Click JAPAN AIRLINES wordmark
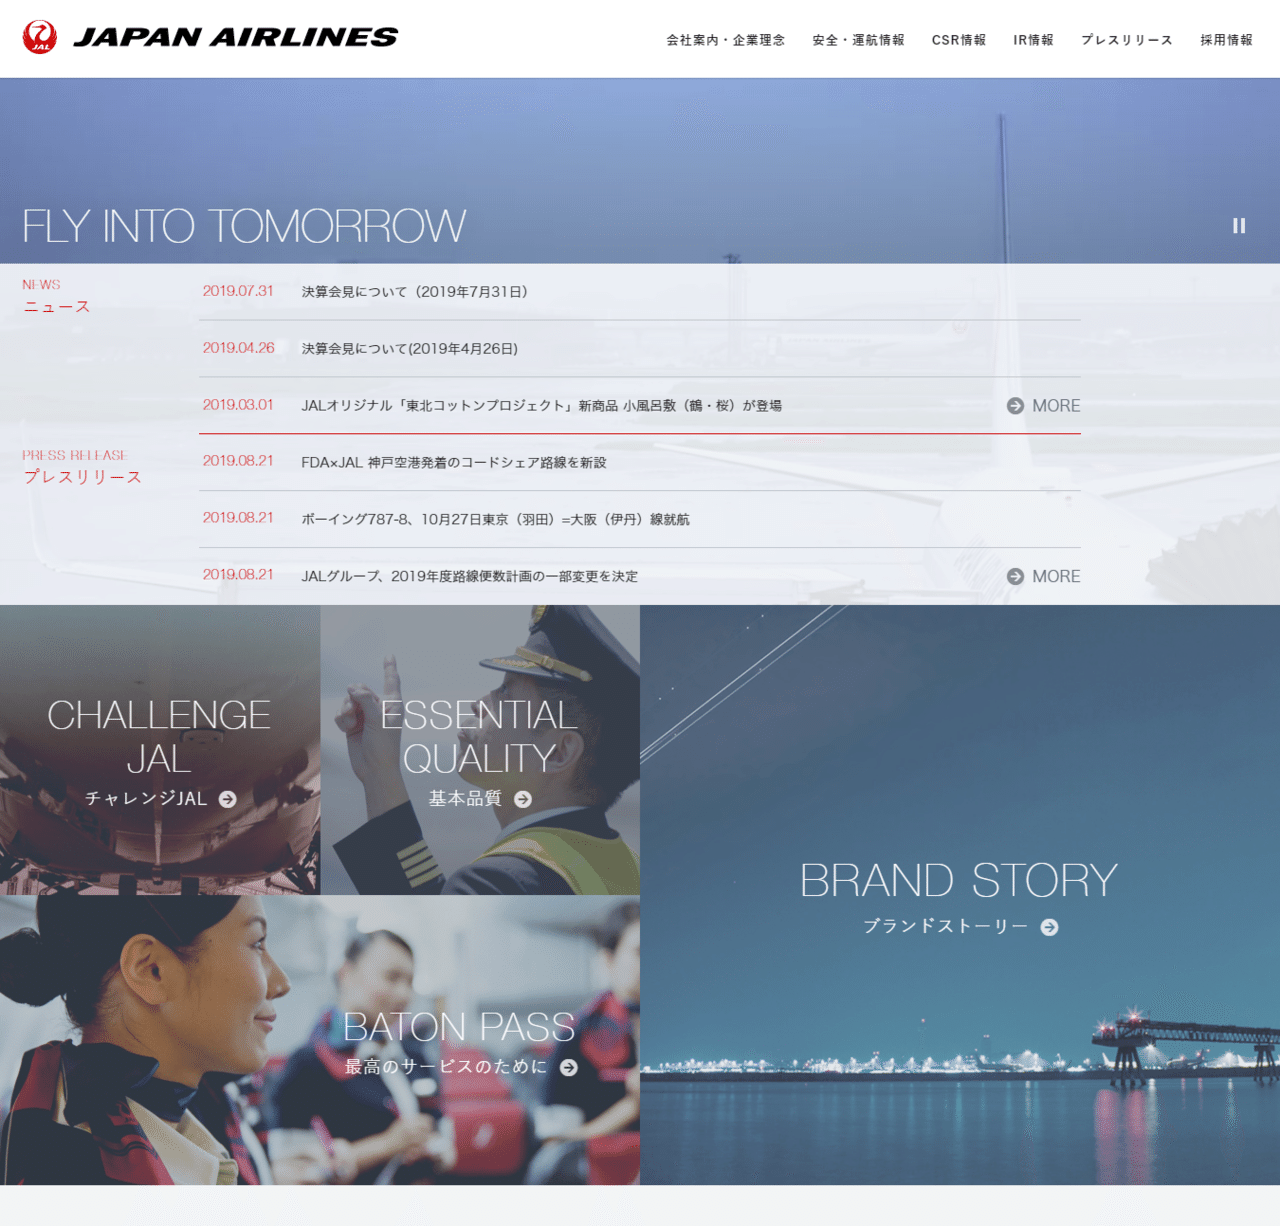 [236, 37]
